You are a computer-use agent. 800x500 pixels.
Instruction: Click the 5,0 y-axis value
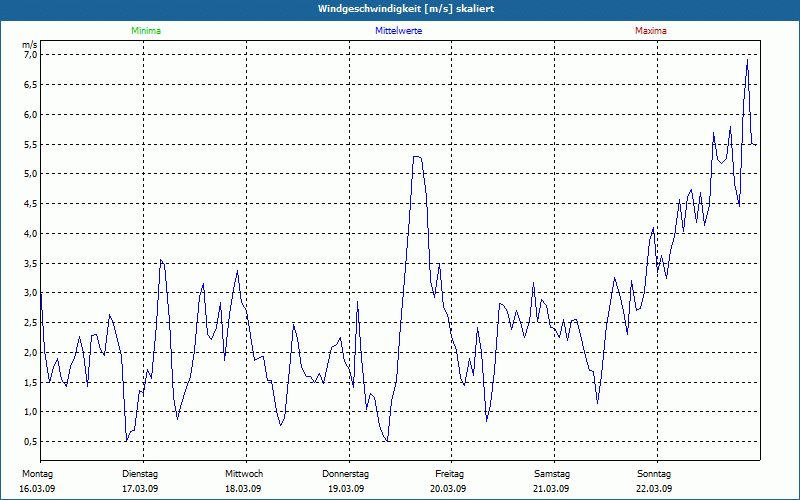point(31,174)
